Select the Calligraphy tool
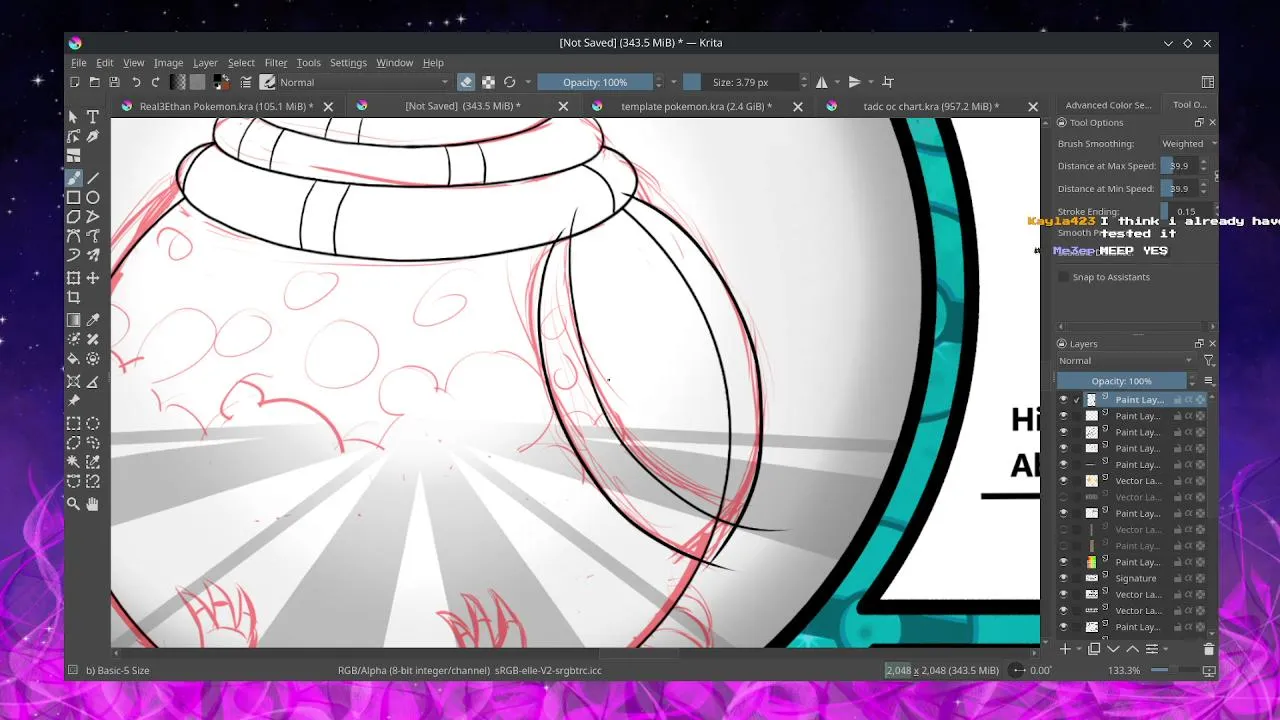 [x=93, y=137]
